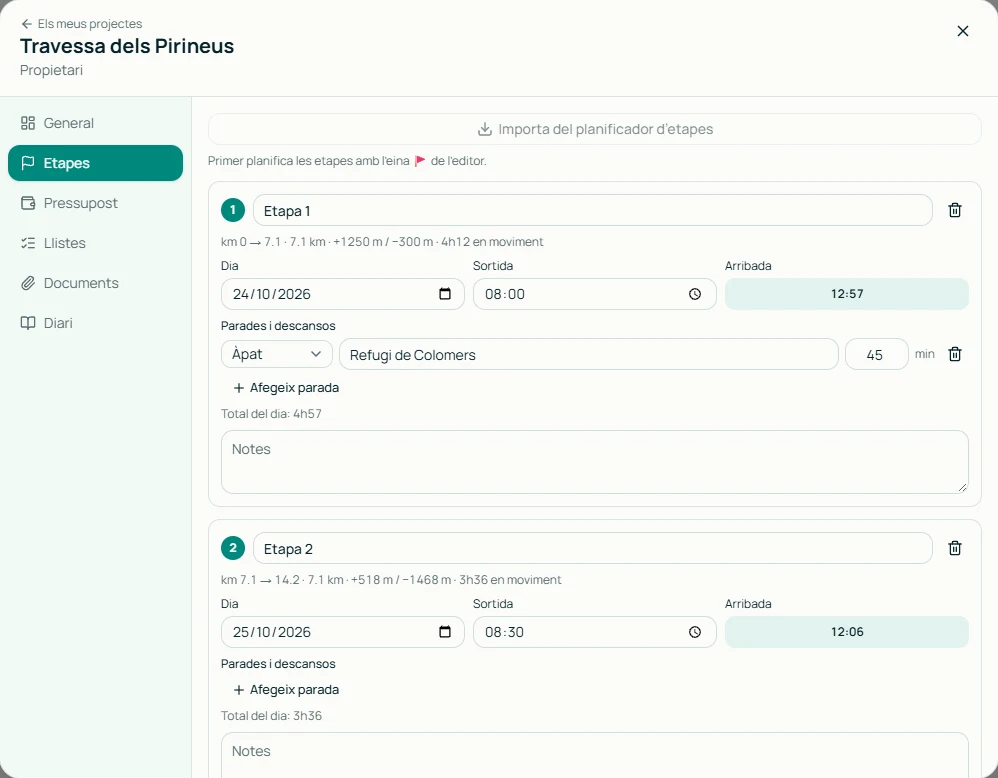Viewport: 998px width, 778px height.
Task: Go to the Diari section
Action: 95,323
